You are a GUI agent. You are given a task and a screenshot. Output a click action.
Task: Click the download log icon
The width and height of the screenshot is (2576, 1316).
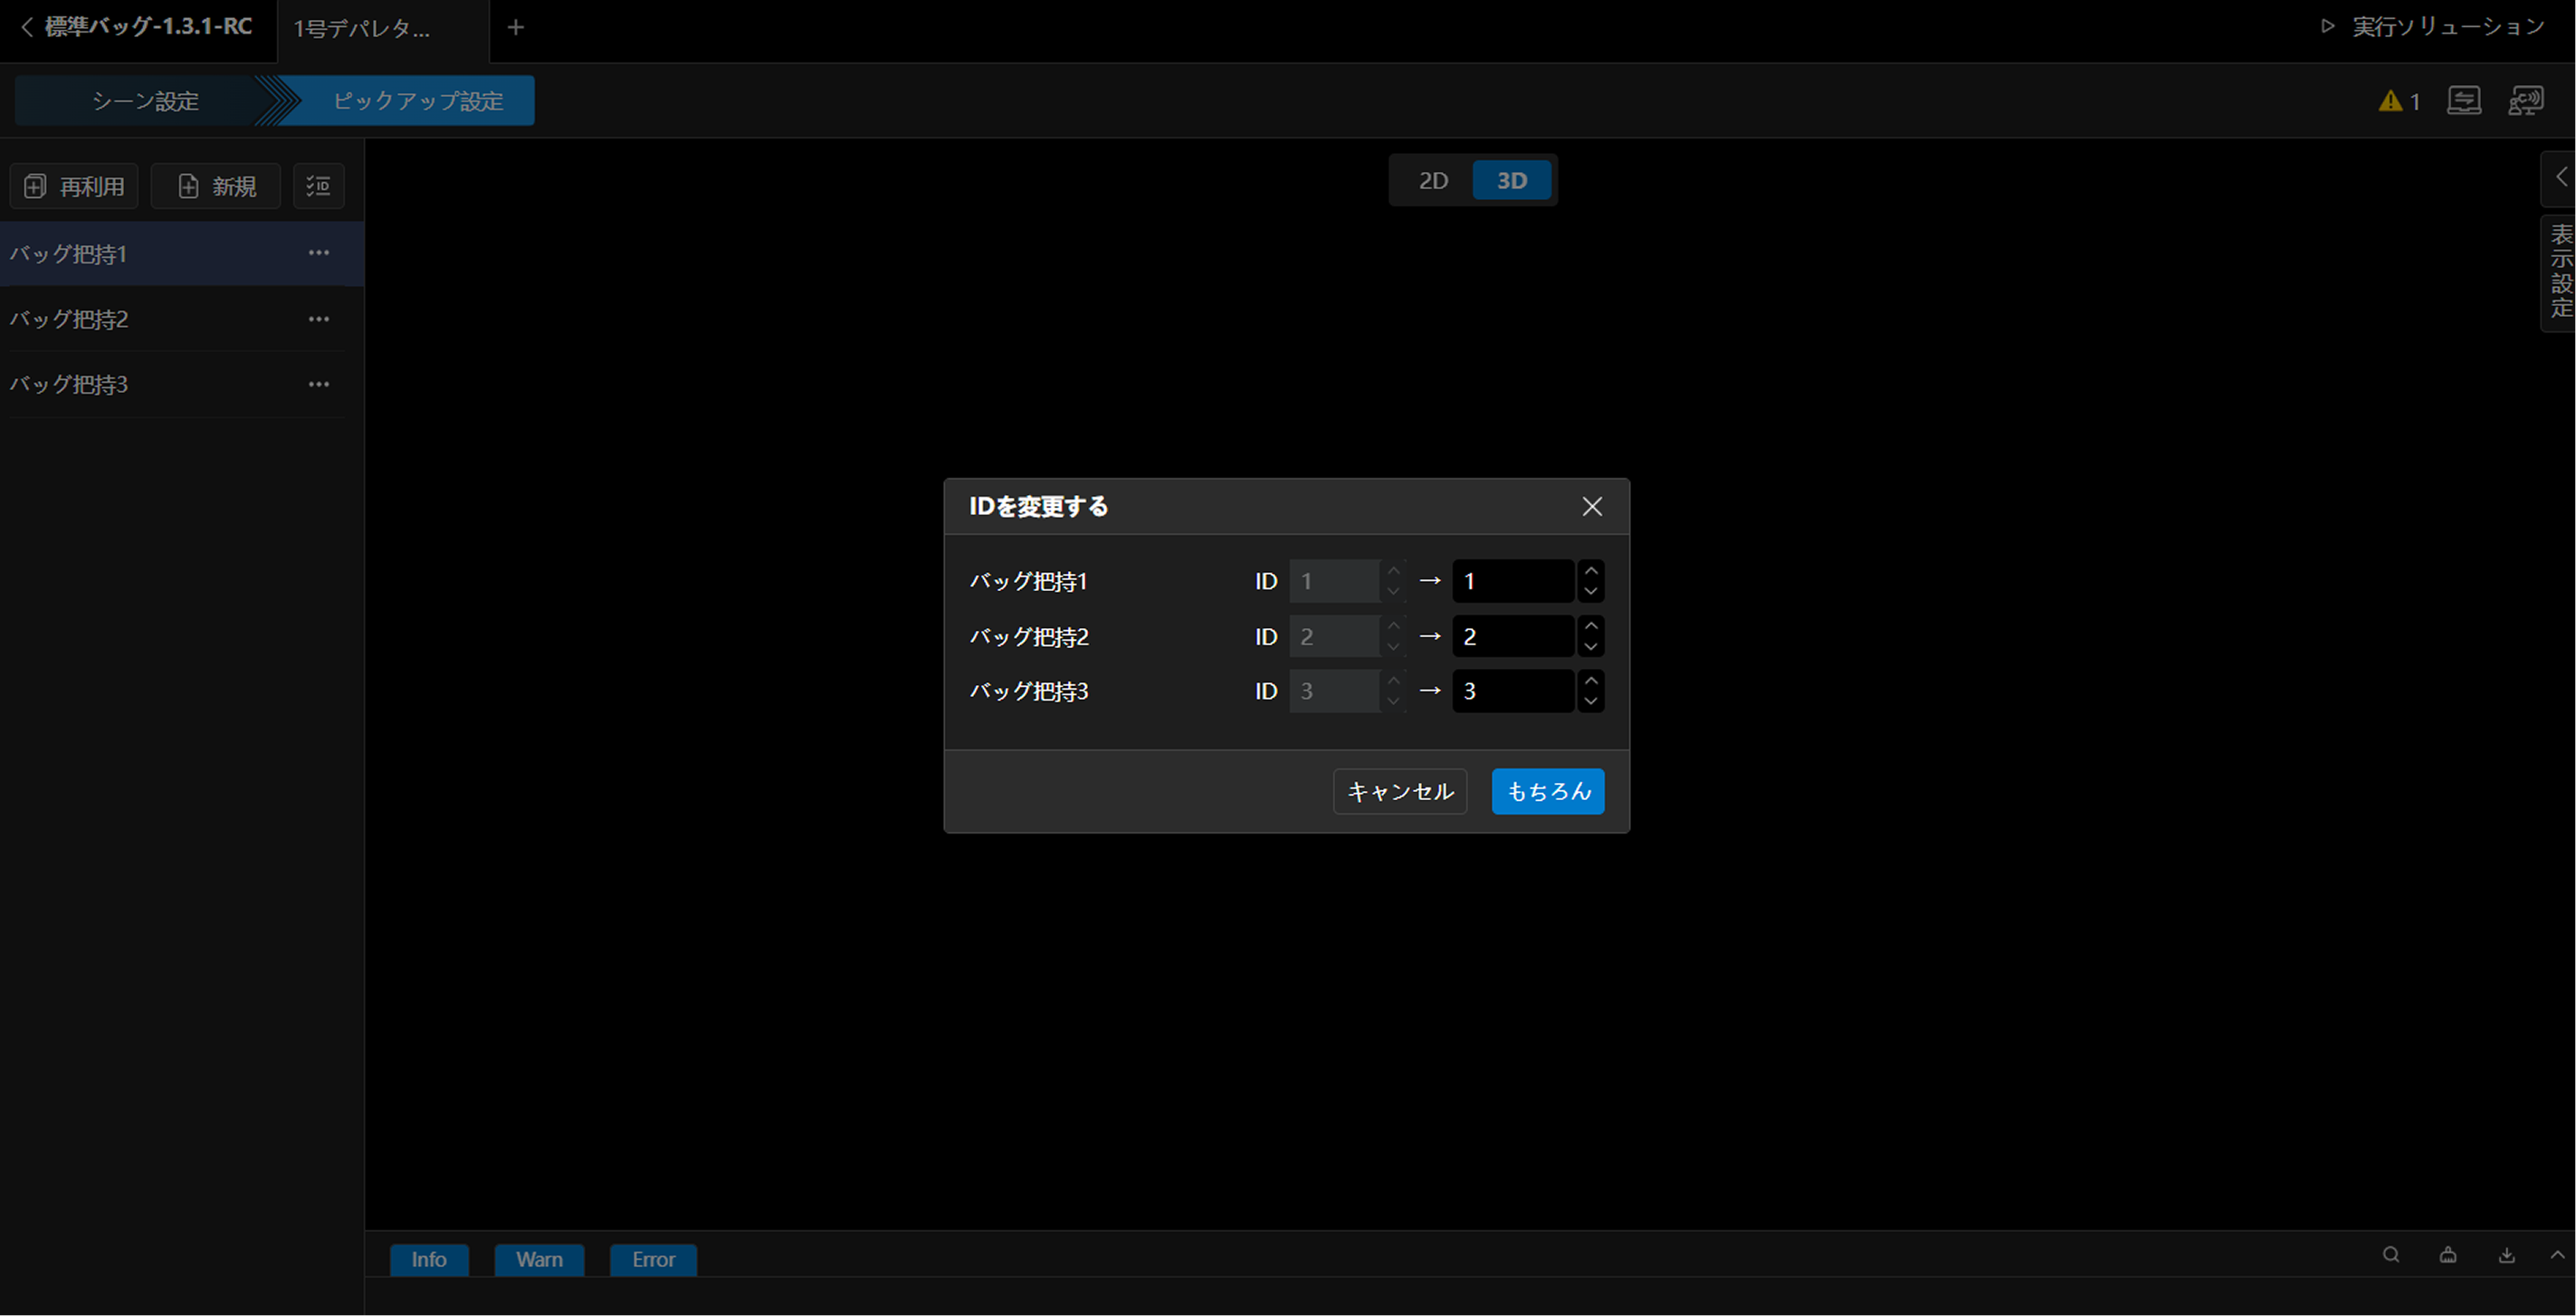click(2506, 1255)
